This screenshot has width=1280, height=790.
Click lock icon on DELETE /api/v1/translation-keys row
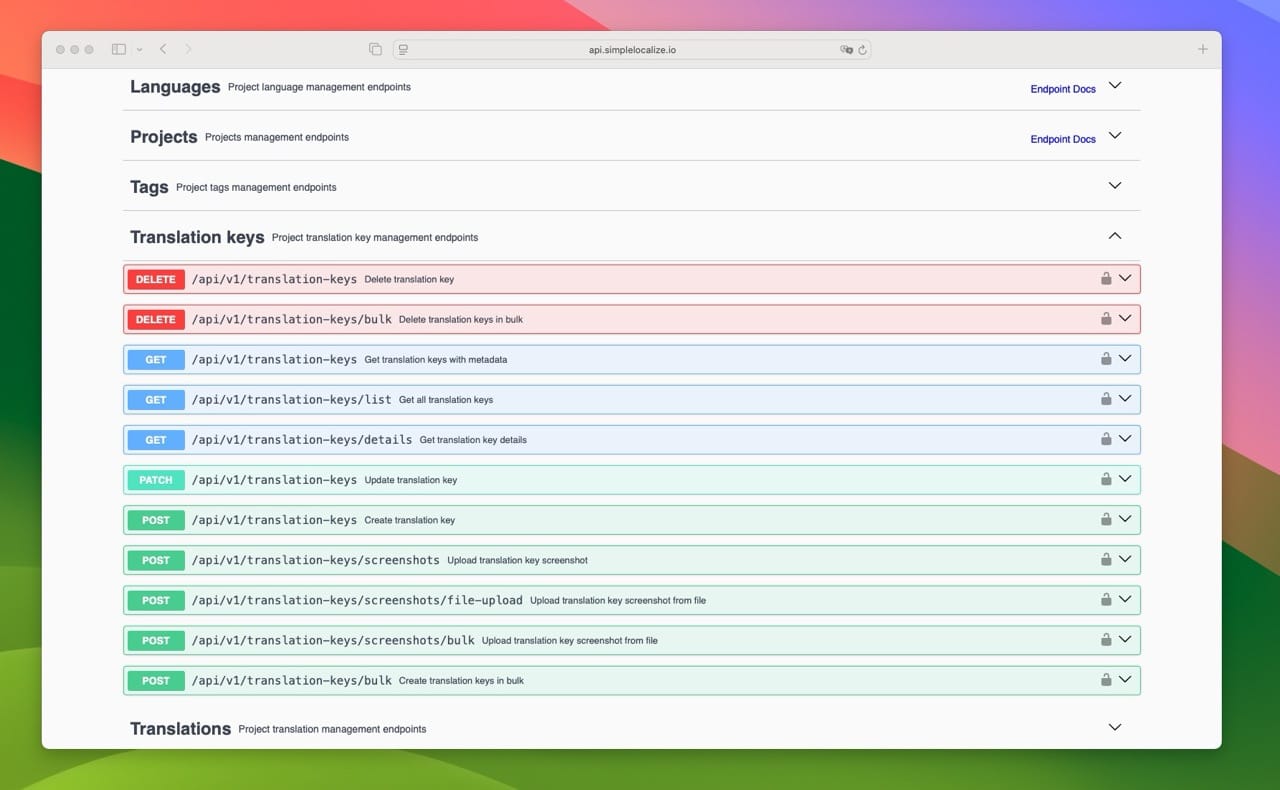tap(1106, 279)
